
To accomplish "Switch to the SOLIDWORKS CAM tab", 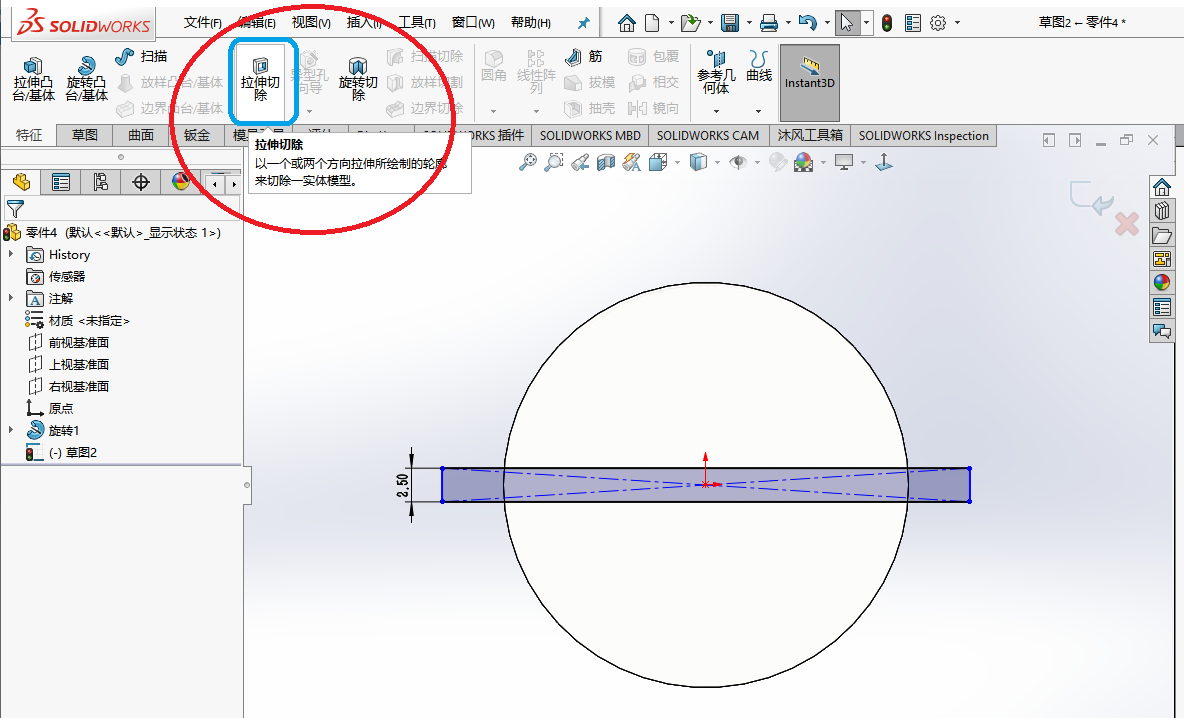I will (x=708, y=135).
